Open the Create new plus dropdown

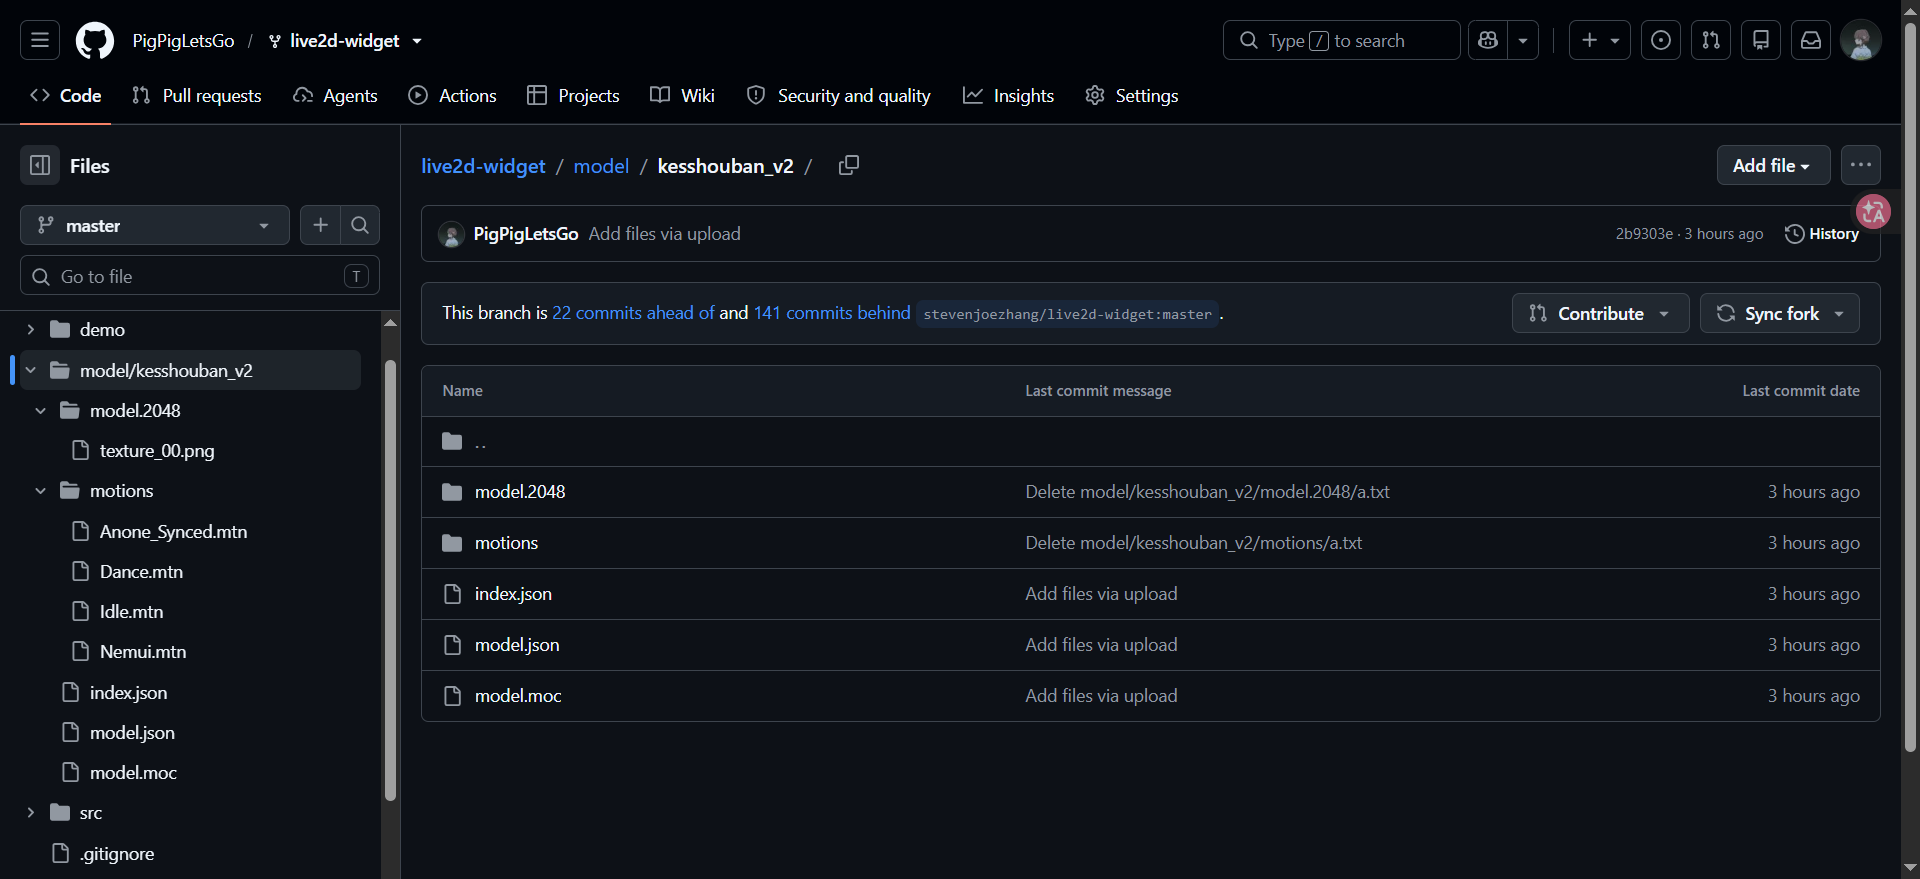pyautogui.click(x=1600, y=40)
